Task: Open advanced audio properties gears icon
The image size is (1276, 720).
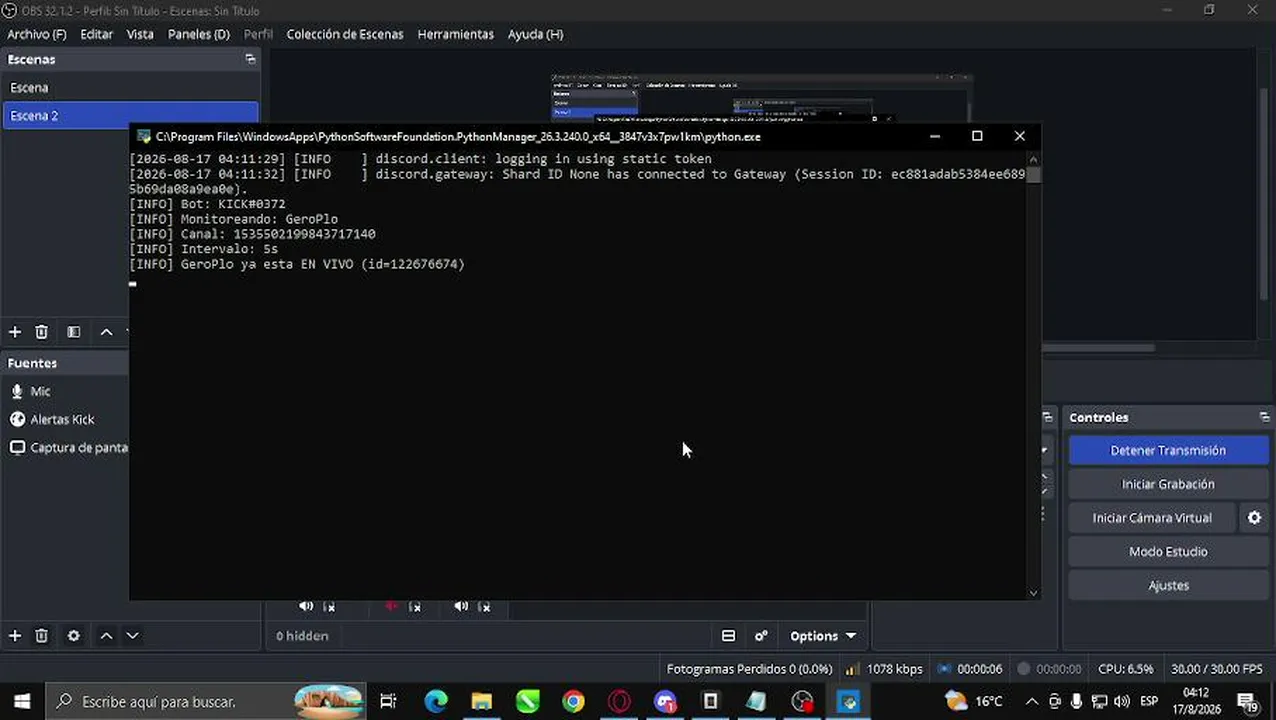Action: (761, 636)
